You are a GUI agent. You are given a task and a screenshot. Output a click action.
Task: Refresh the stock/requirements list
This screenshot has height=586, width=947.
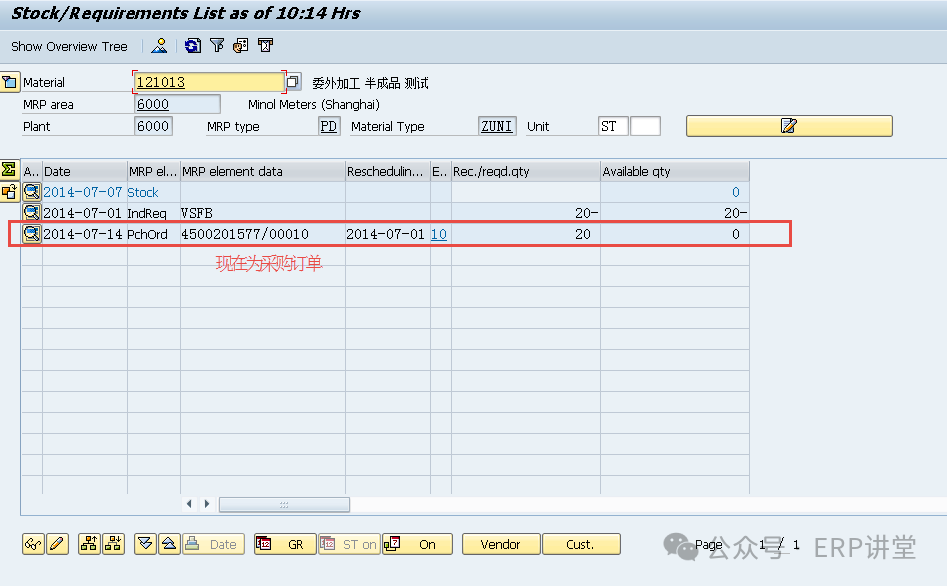[x=193, y=46]
